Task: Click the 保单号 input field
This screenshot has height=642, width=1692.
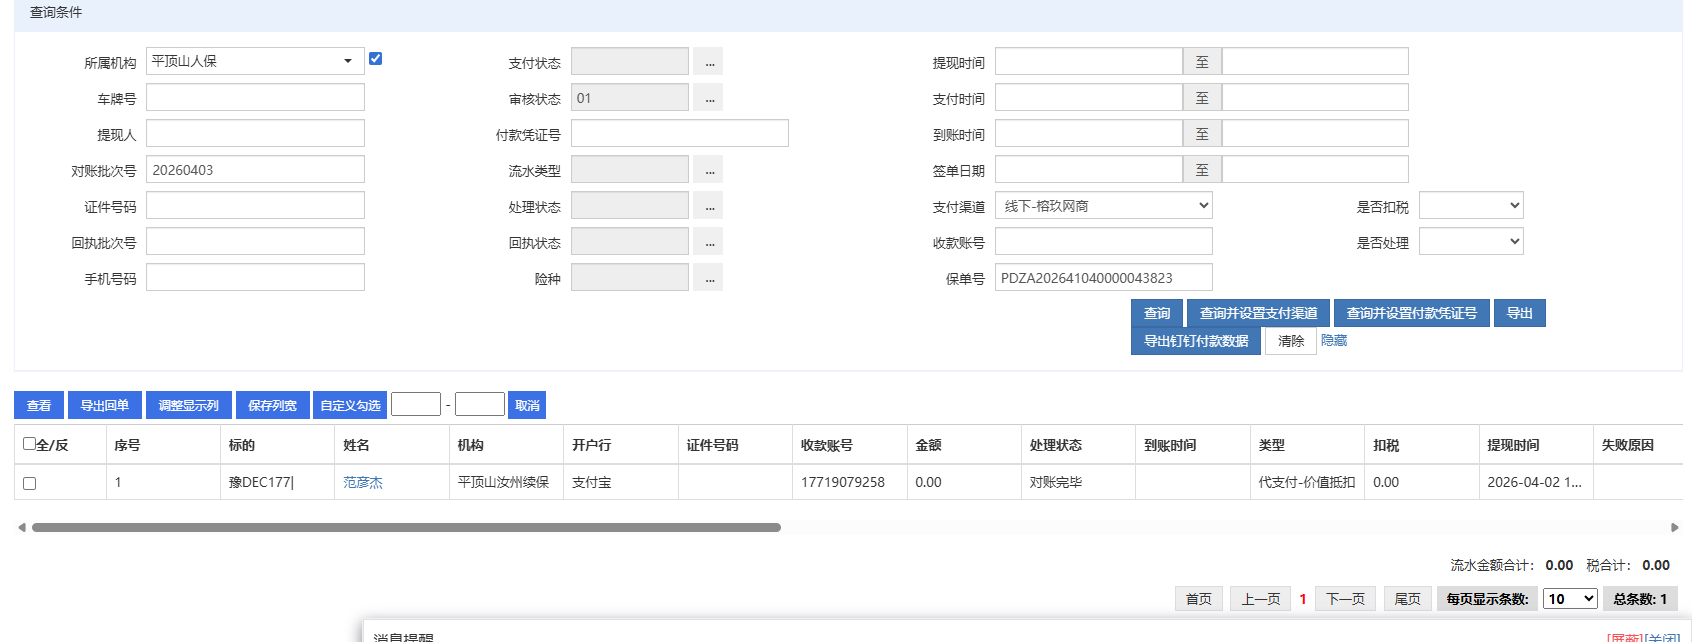Action: [x=1103, y=278]
